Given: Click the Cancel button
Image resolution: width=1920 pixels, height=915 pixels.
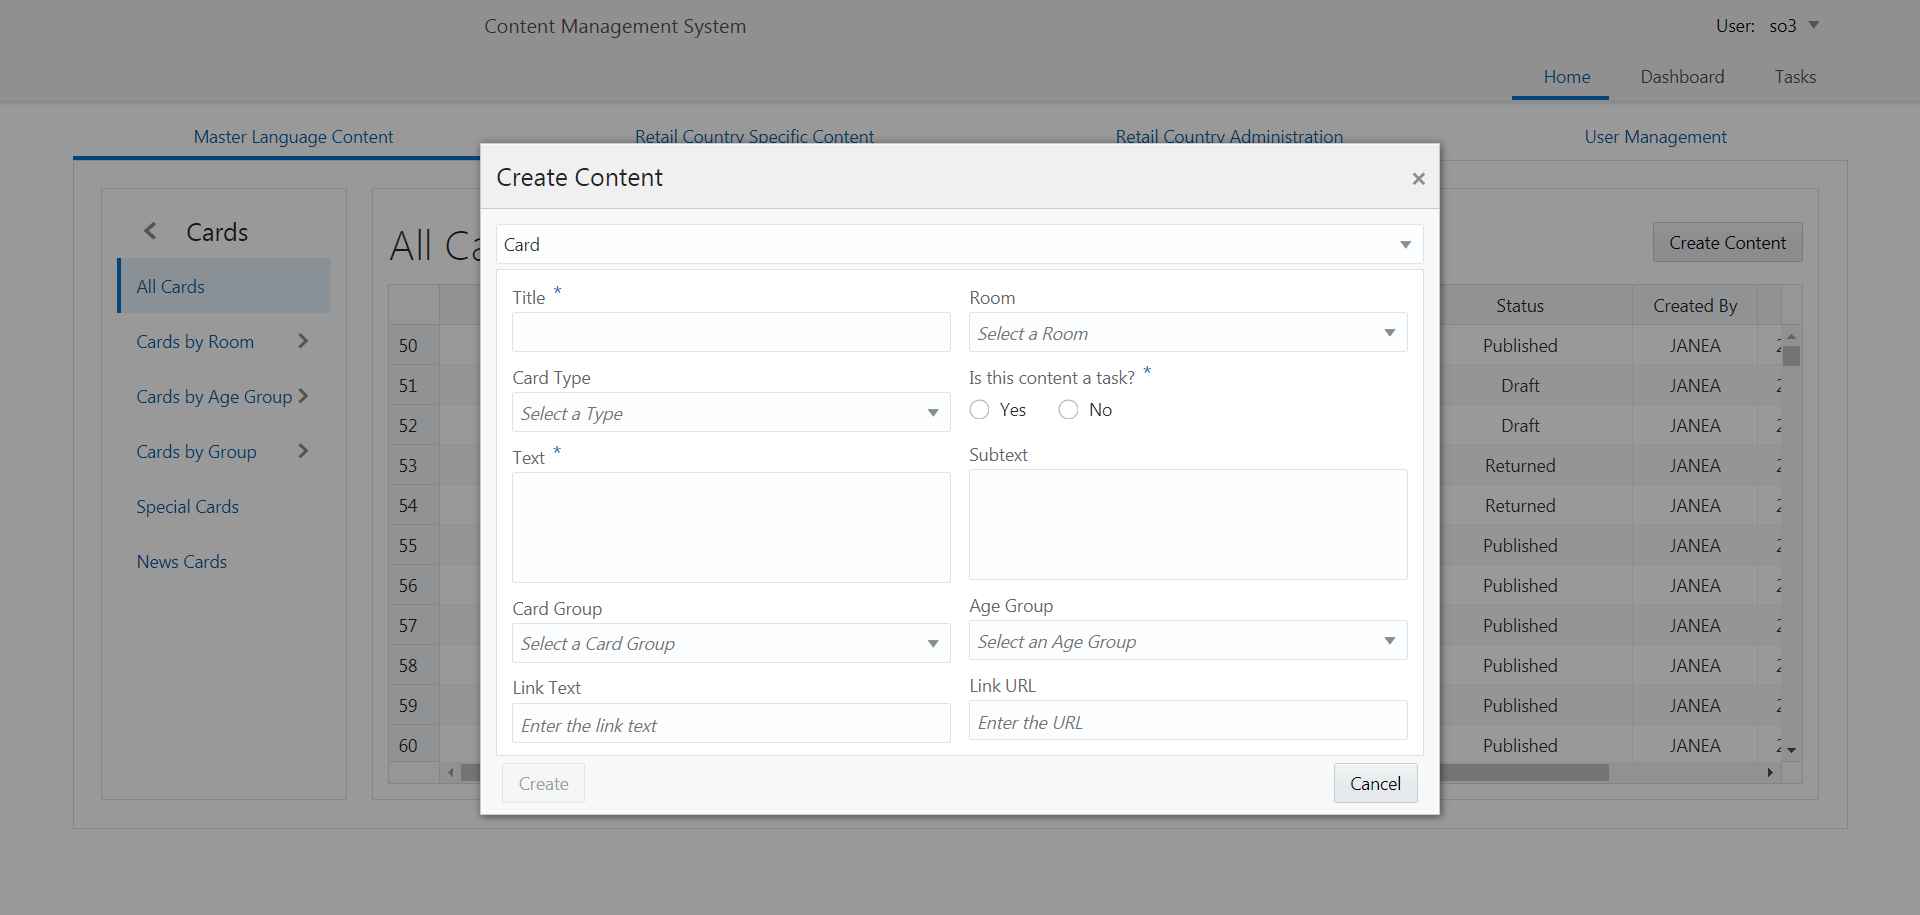Looking at the screenshot, I should point(1375,784).
